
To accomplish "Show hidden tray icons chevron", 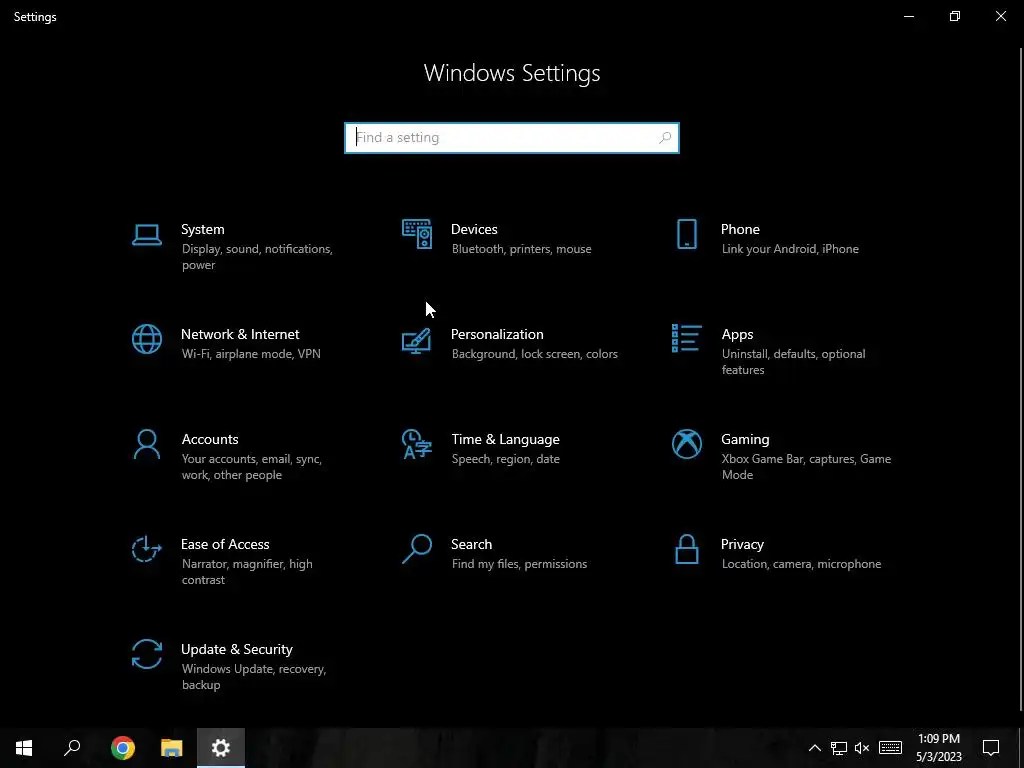I will click(814, 748).
